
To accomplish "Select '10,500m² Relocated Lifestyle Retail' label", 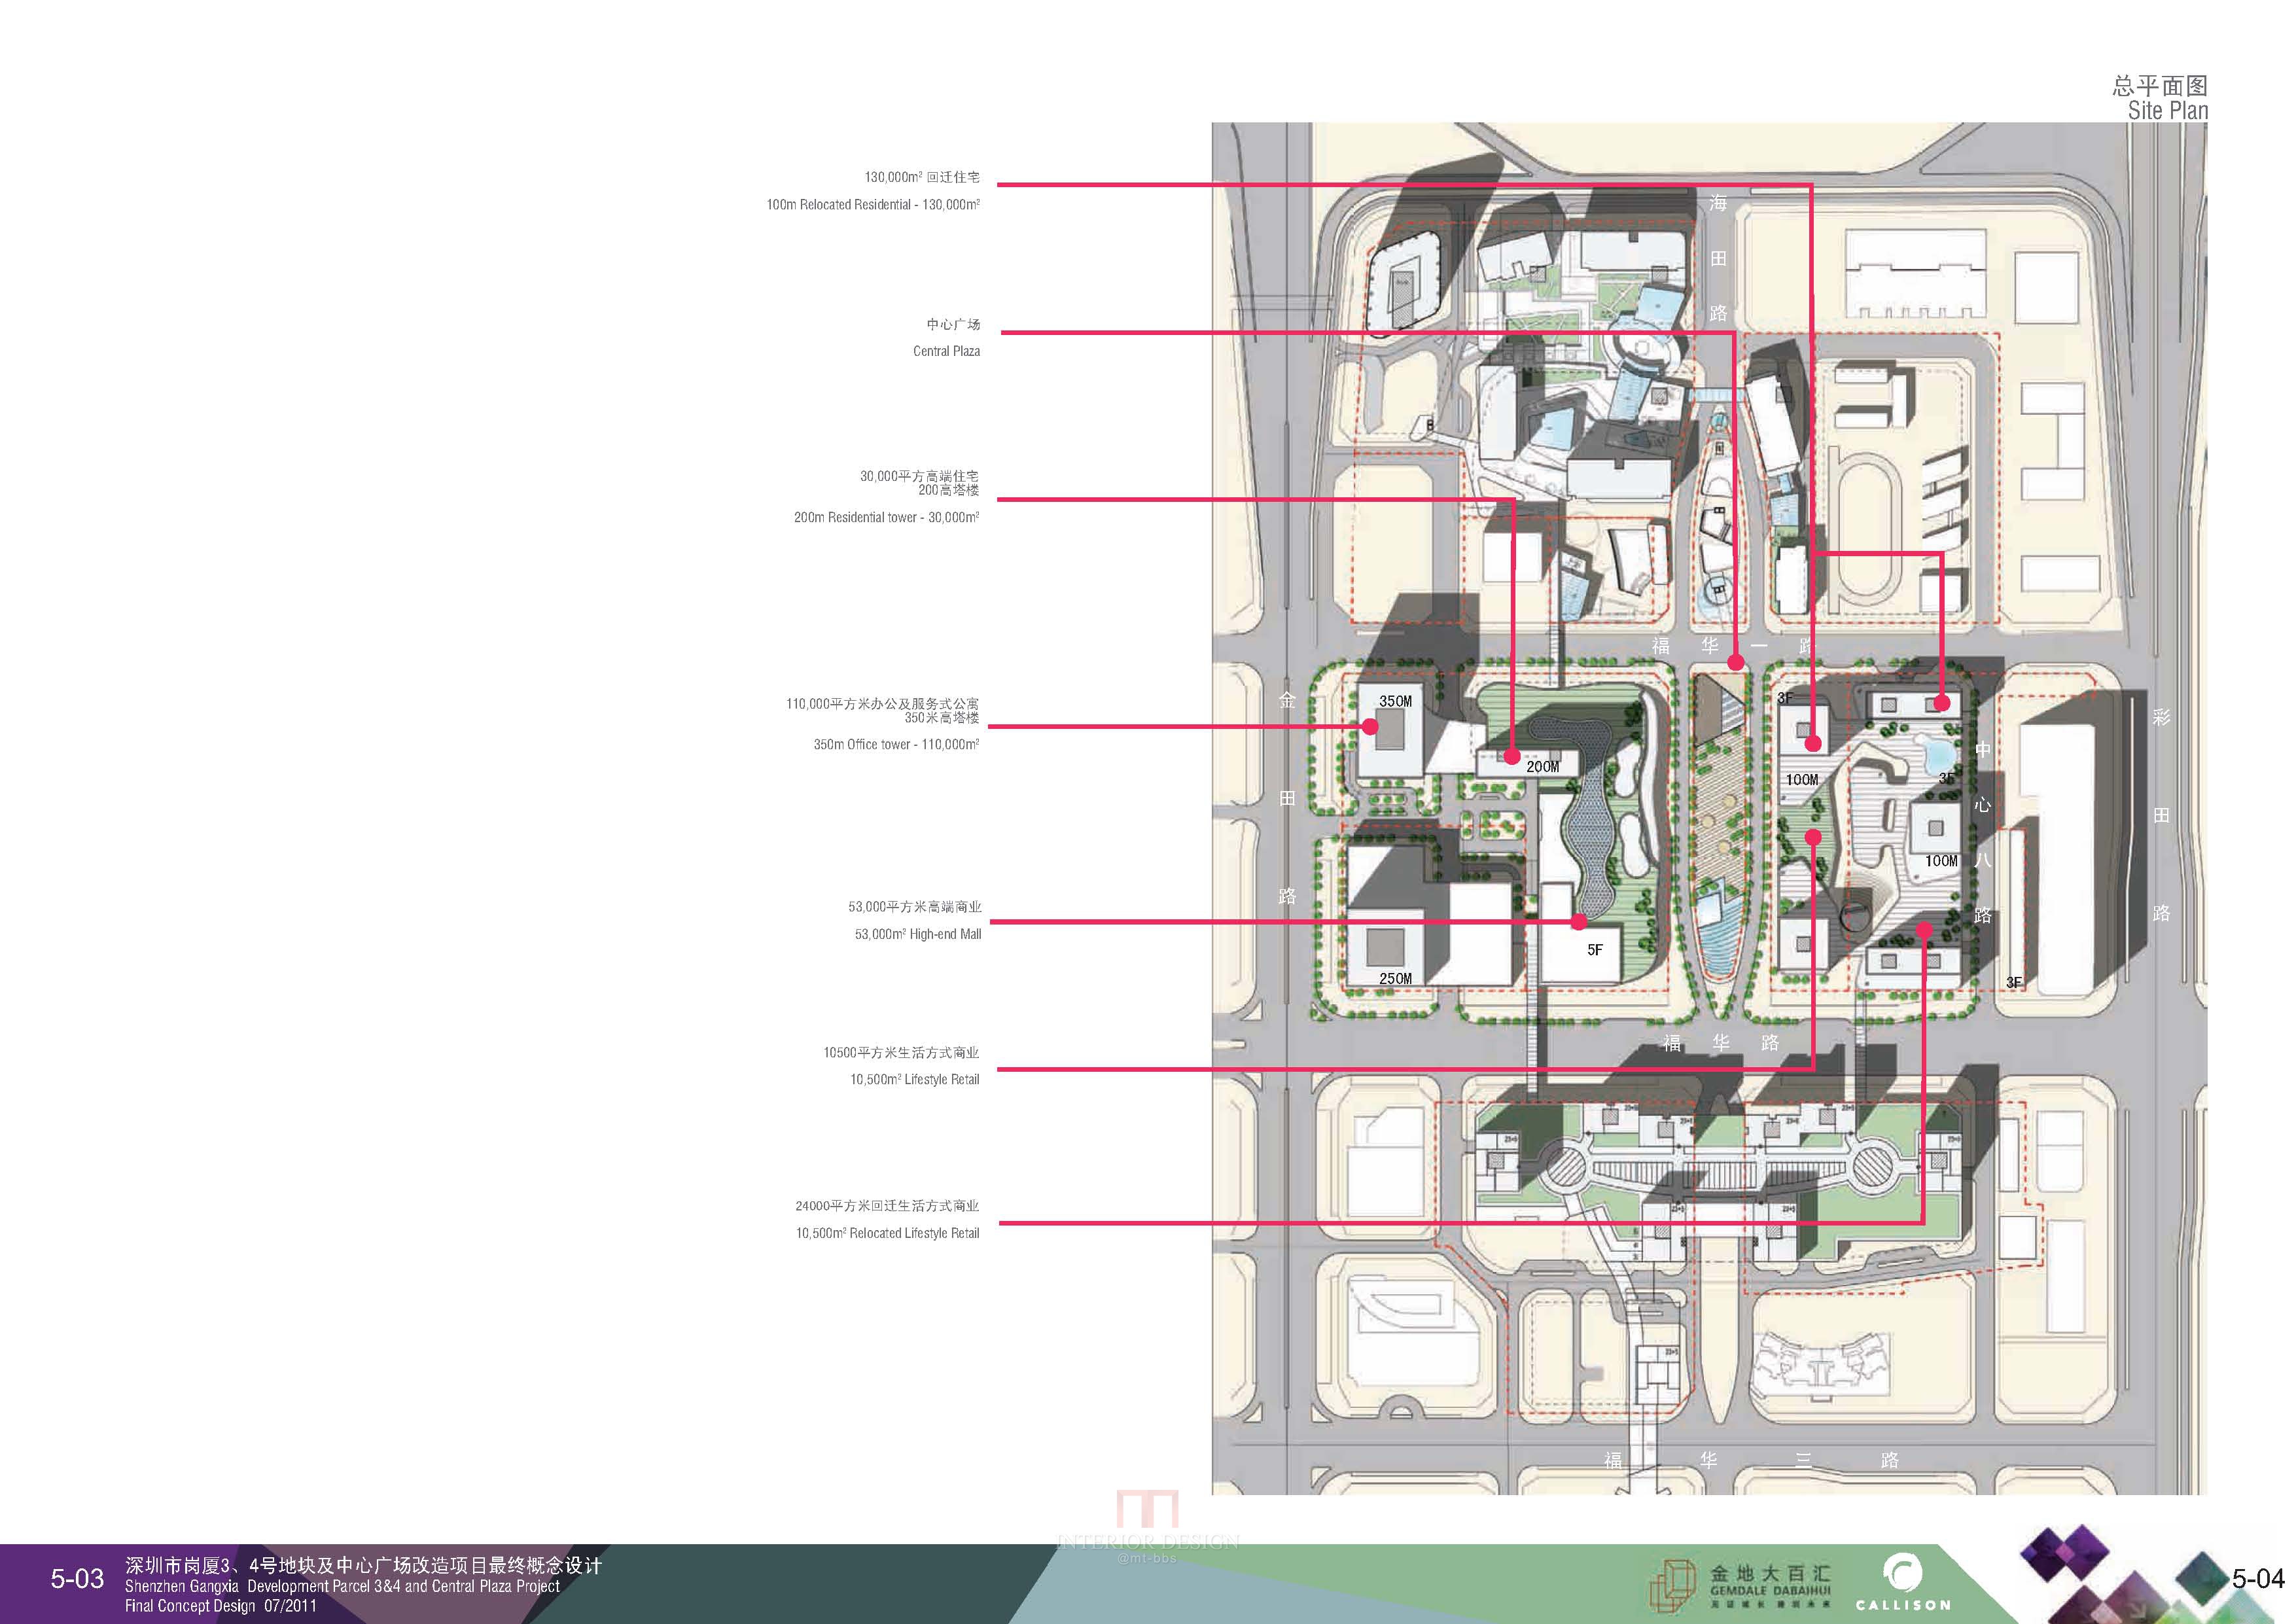I will [x=888, y=1234].
